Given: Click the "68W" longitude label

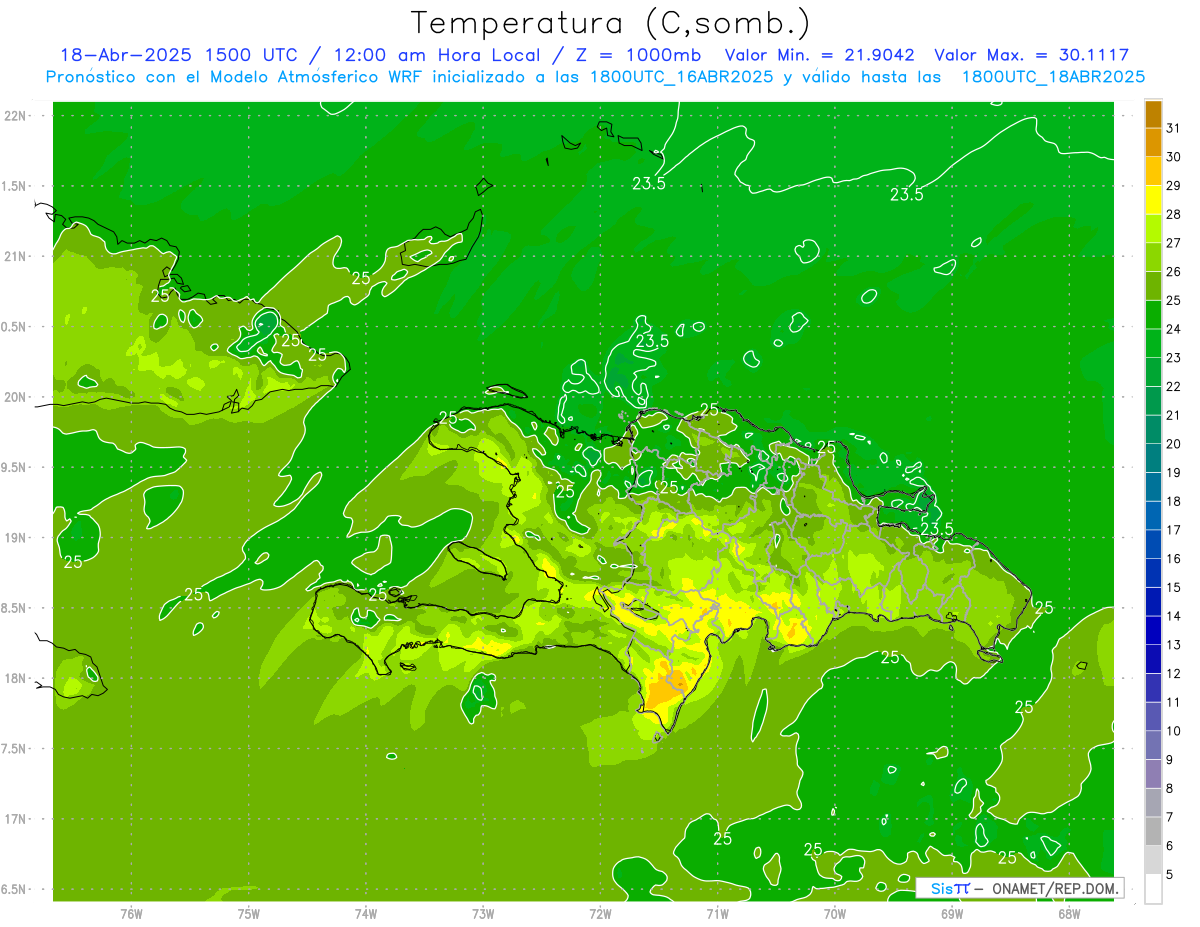Looking at the screenshot, I should pyautogui.click(x=1068, y=914).
